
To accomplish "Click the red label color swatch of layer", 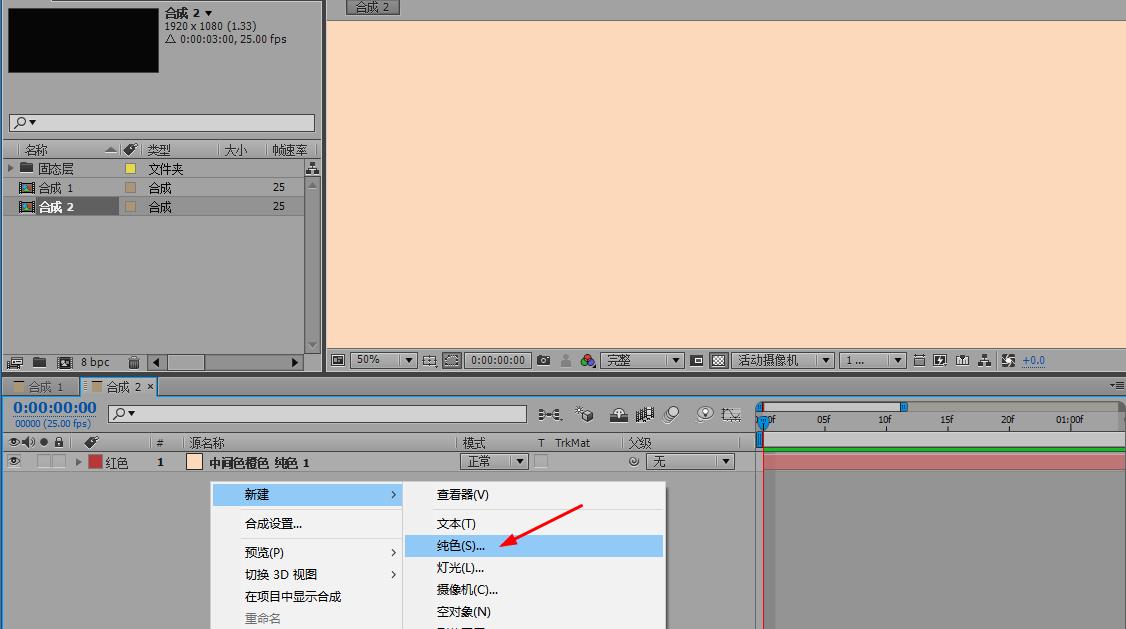I will coord(95,462).
